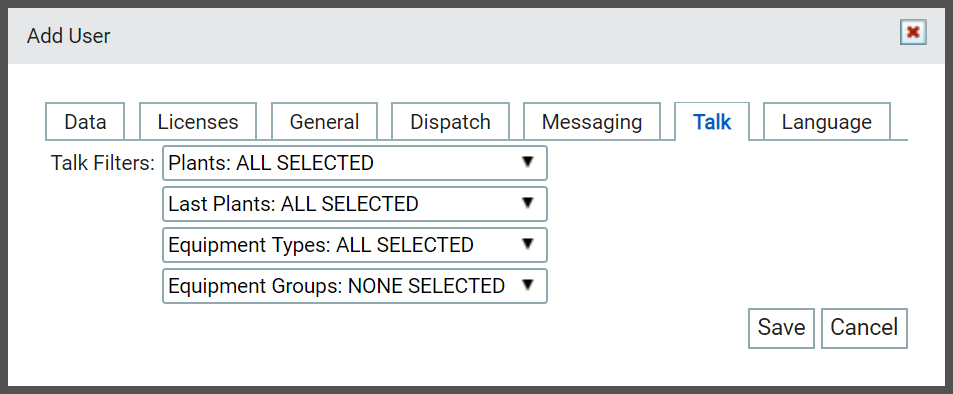Image resolution: width=953 pixels, height=394 pixels.
Task: Click the Add User title text
Action: [x=69, y=36]
